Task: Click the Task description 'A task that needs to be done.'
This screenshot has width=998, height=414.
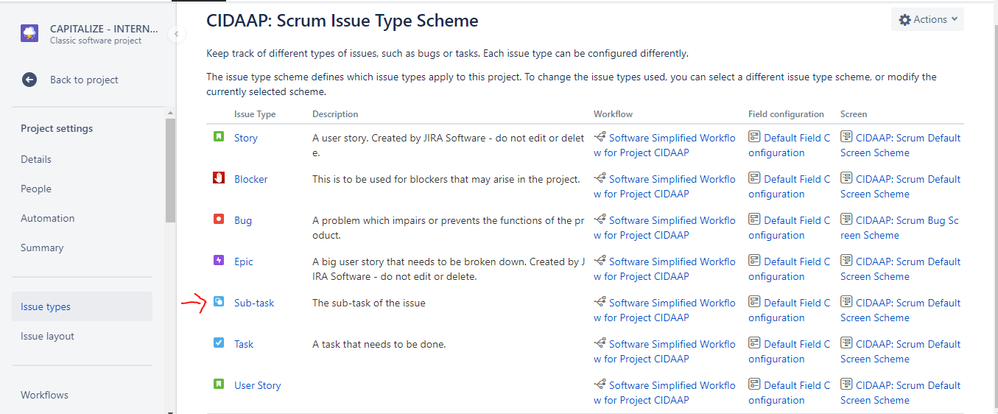Action: 379,344
